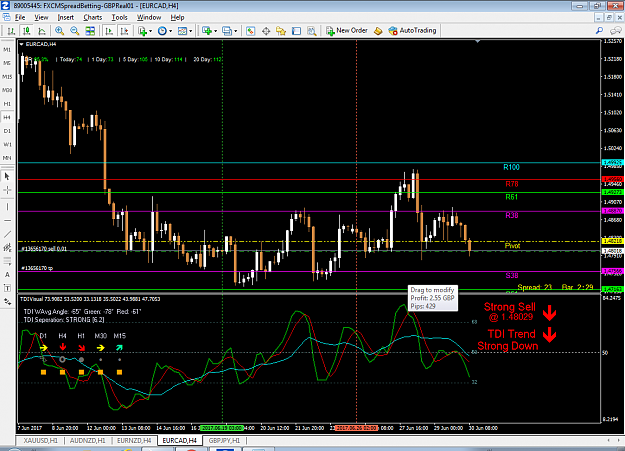Open the Window menu
Image resolution: width=625 pixels, height=451 pixels.
pos(149,18)
